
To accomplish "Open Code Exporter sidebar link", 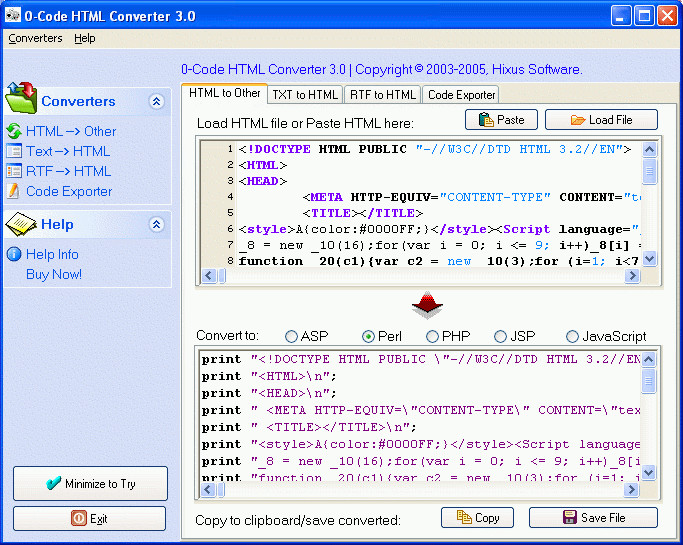I will pyautogui.click(x=69, y=191).
